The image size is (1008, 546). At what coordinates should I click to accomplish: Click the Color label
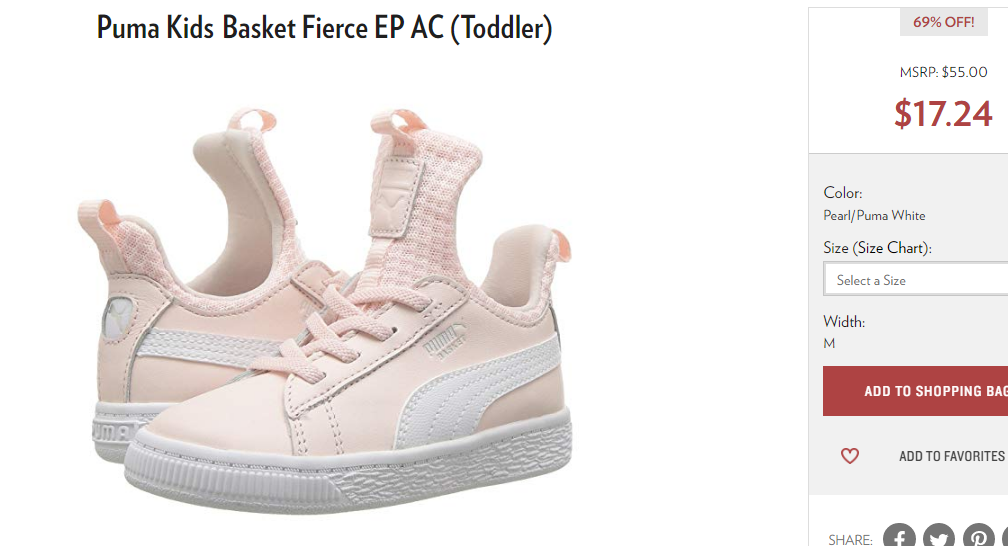843,193
